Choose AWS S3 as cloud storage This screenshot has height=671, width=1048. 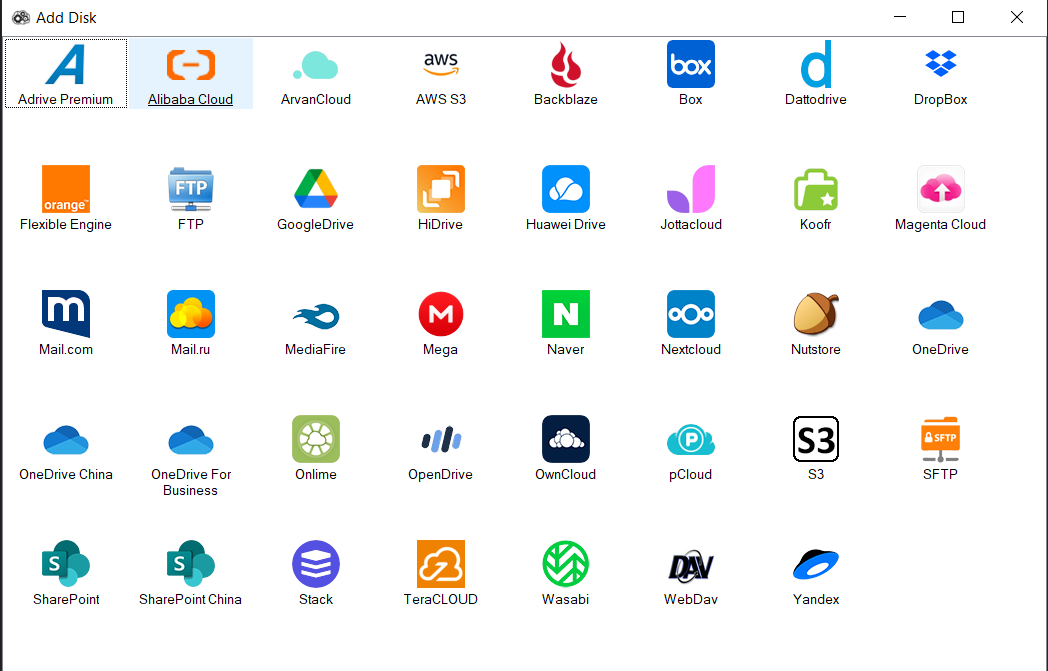coord(440,72)
